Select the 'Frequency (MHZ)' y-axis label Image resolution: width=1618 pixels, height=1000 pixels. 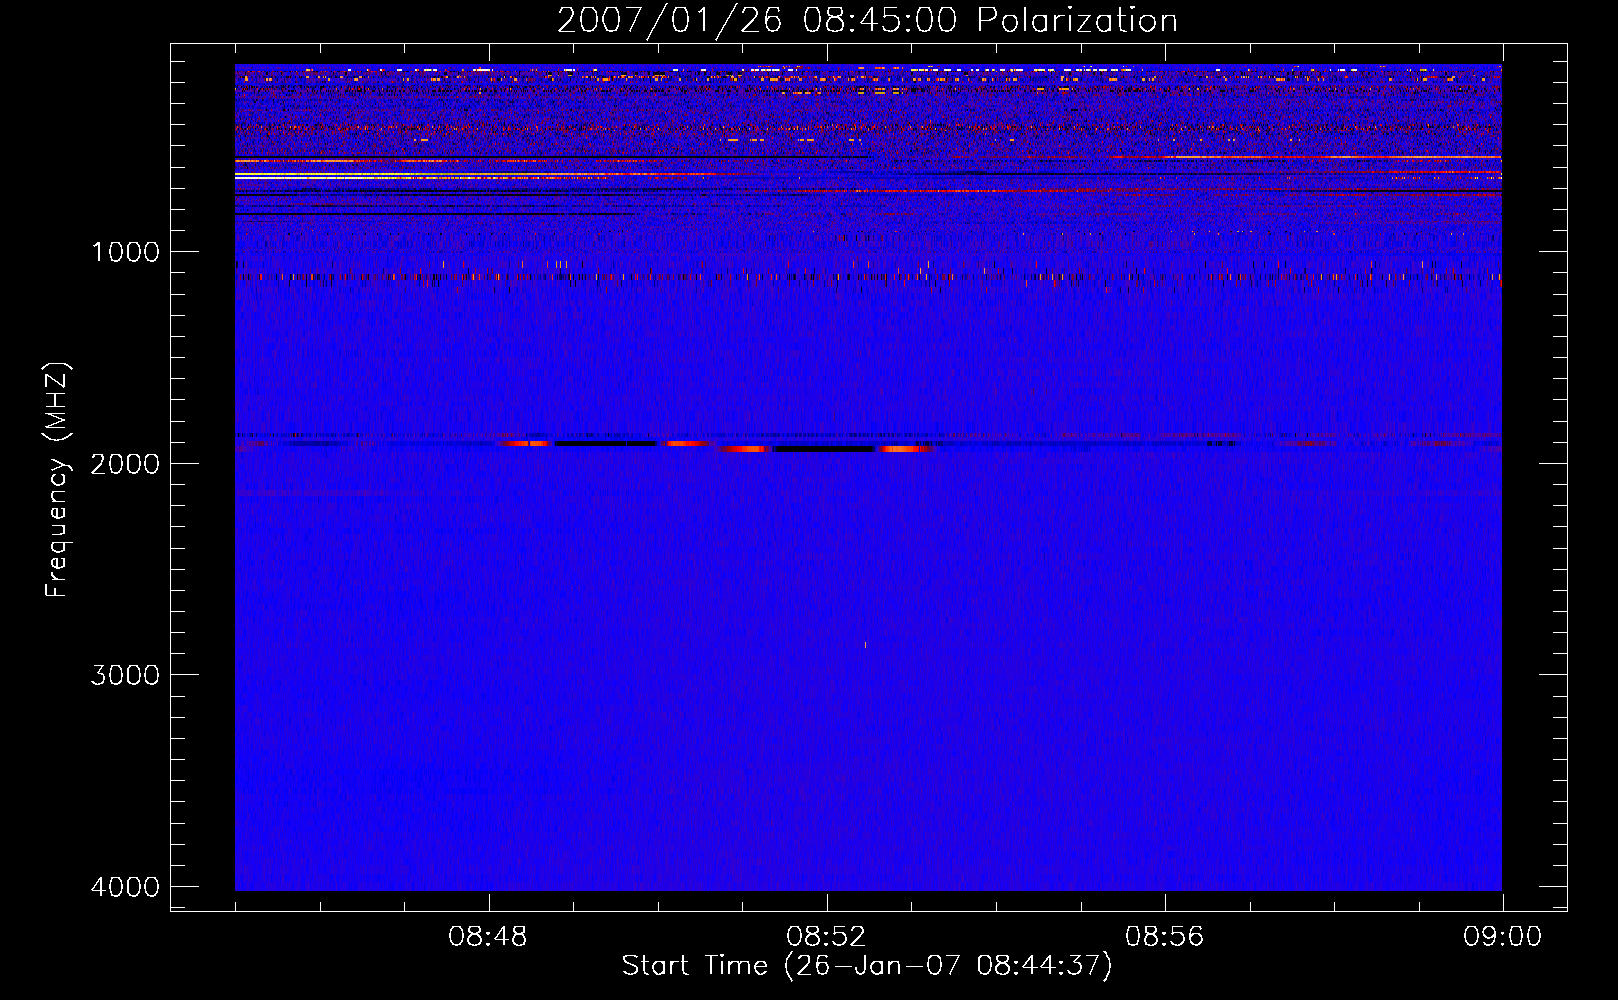coord(56,480)
